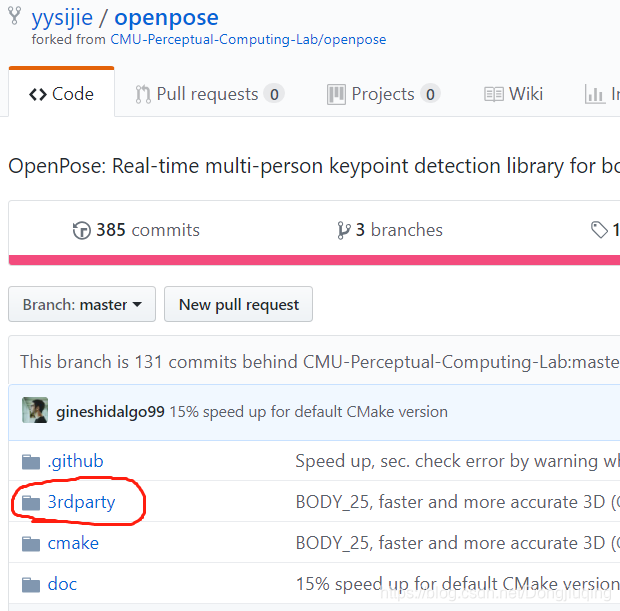
Task: Click the 3rdparty folder icon
Action: [x=31, y=503]
